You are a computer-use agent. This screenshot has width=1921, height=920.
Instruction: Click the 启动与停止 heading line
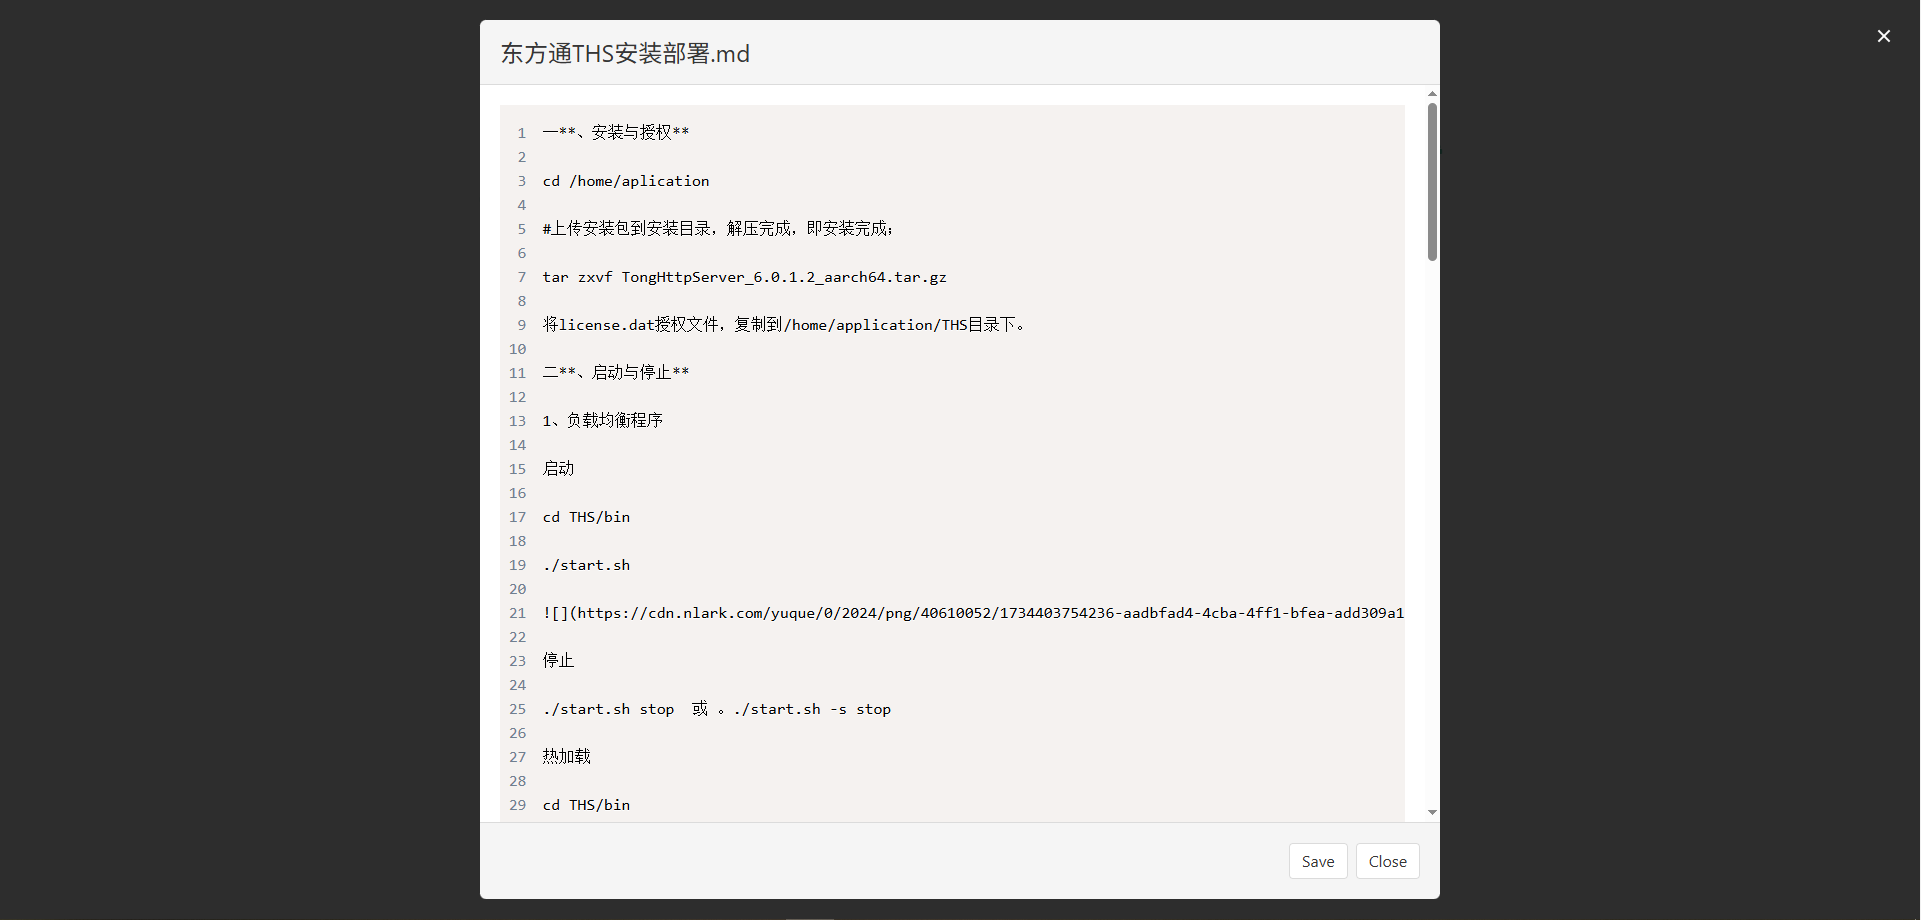(616, 373)
